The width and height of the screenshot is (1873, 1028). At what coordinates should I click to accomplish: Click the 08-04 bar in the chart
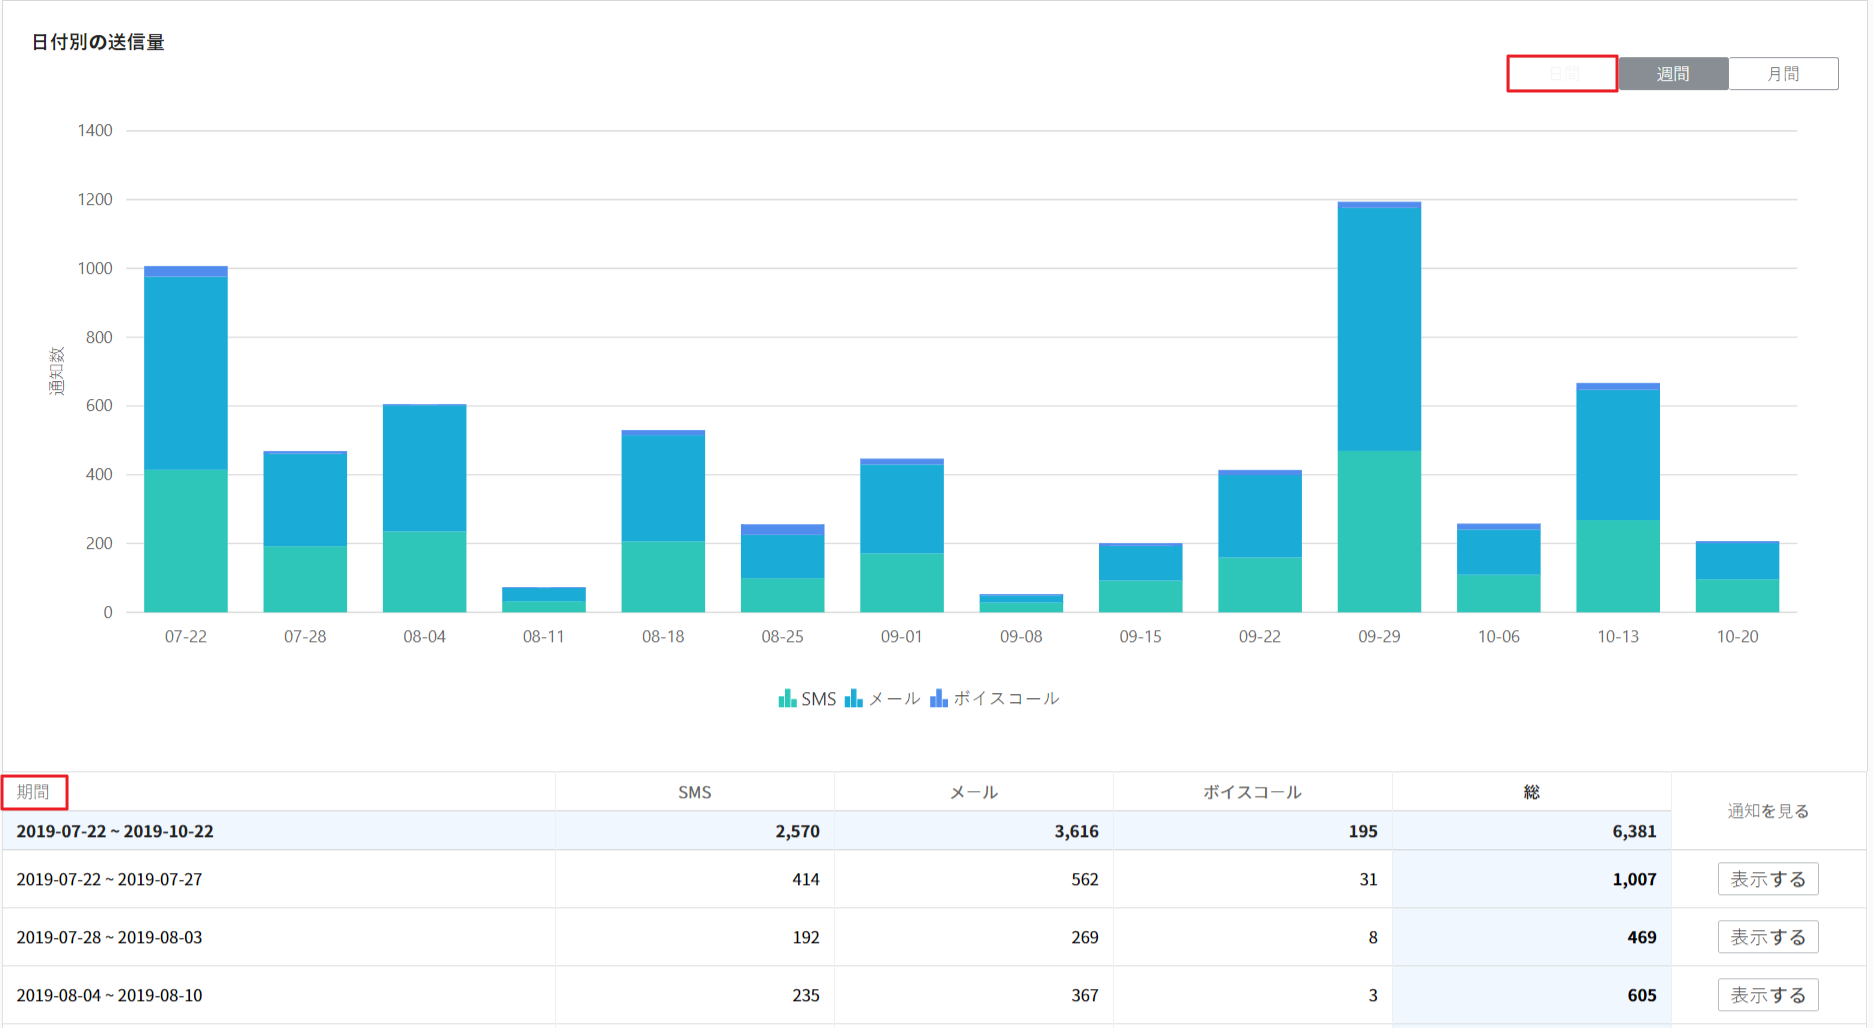[424, 508]
